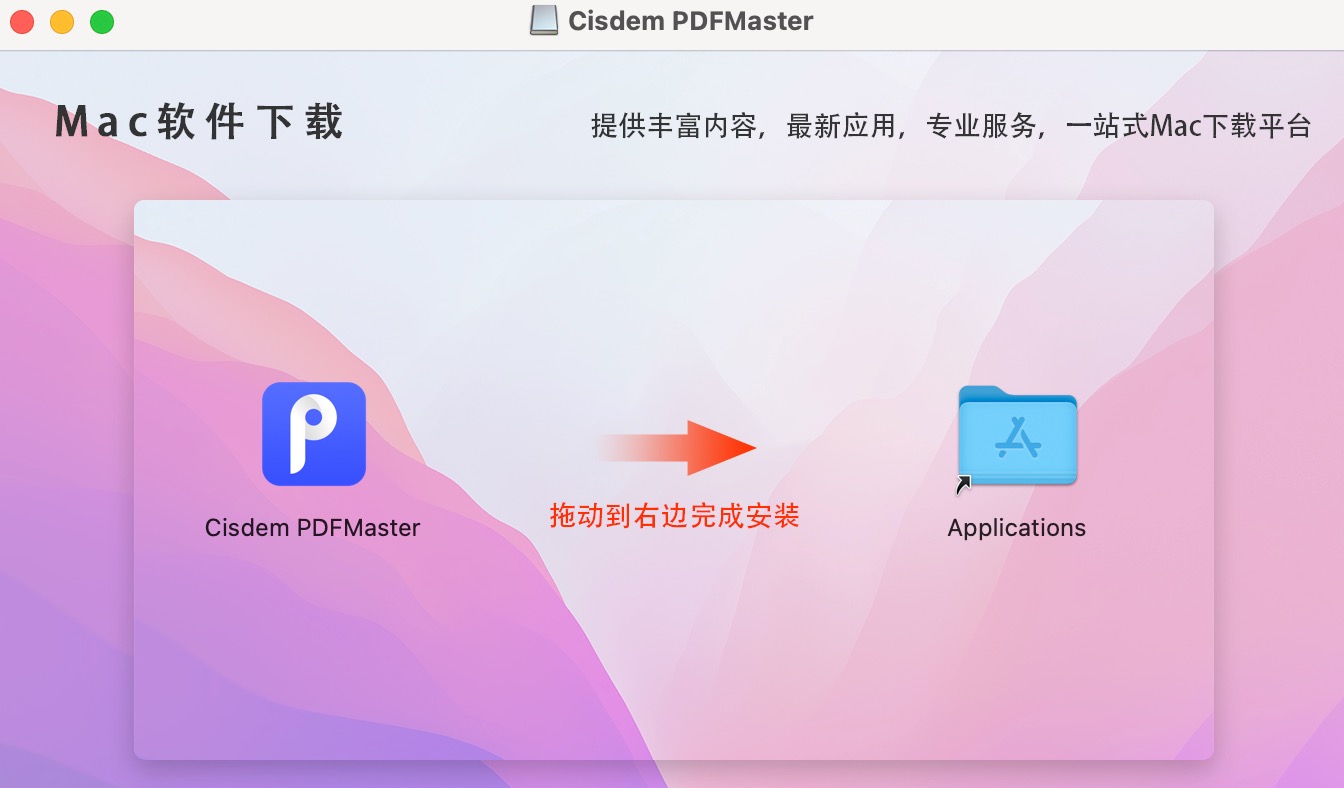The width and height of the screenshot is (1344, 788).
Task: Select the "Applications" label under the folder
Action: 1016,528
